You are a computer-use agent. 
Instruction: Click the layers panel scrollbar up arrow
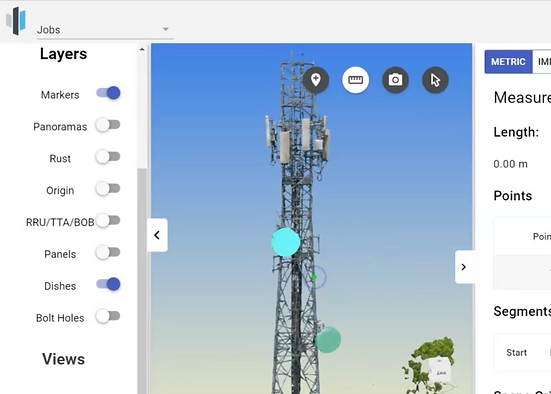click(142, 50)
